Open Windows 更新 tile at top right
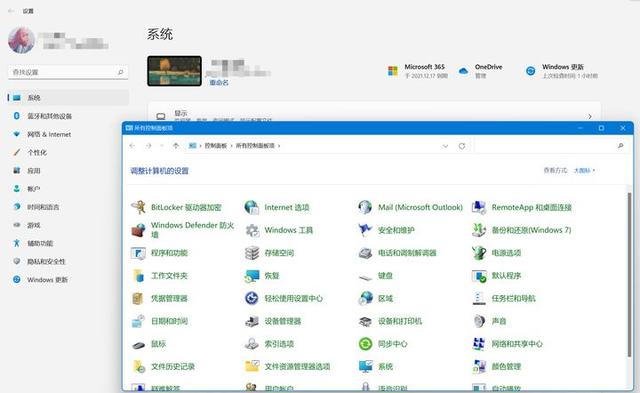 (x=561, y=71)
